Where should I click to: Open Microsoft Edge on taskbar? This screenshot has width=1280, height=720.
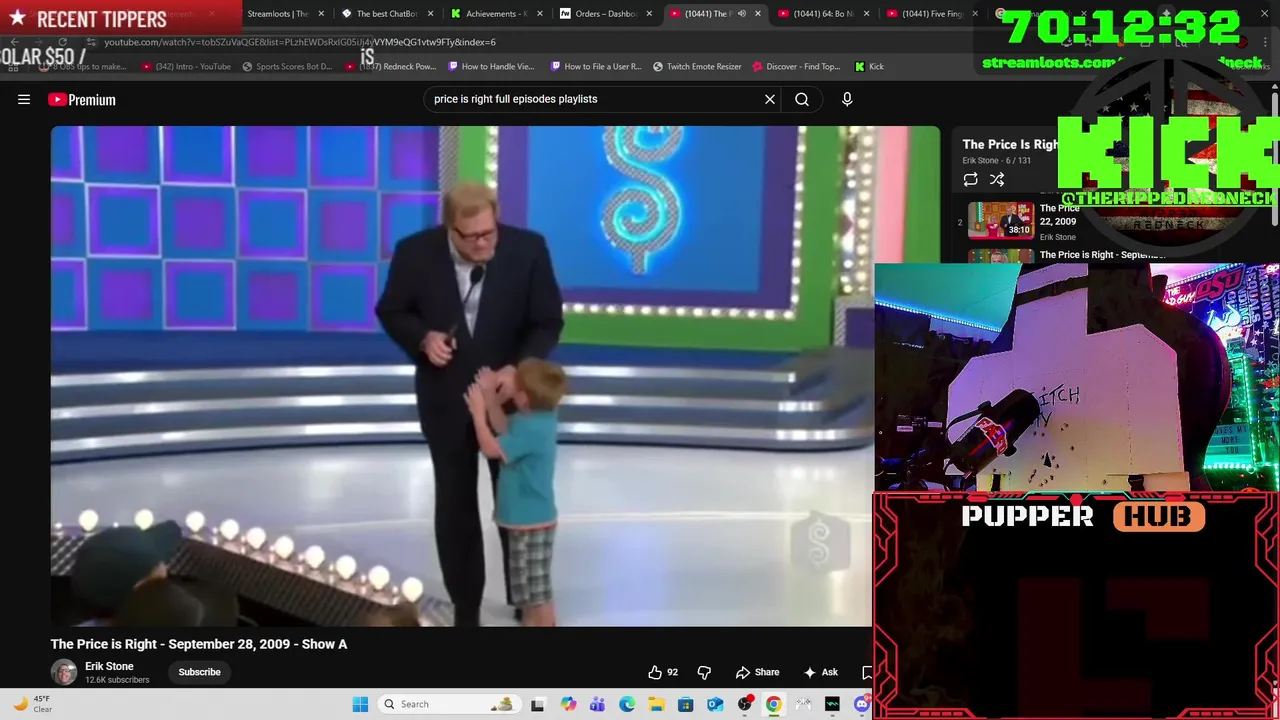point(627,704)
